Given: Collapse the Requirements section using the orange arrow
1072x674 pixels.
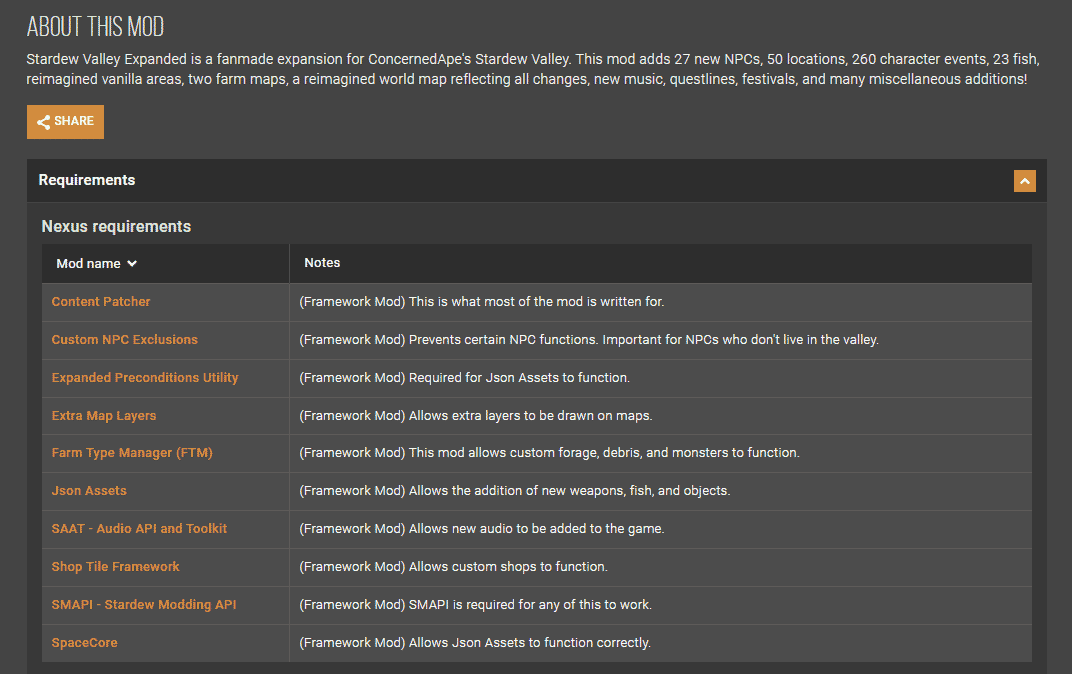Looking at the screenshot, I should click(x=1024, y=181).
